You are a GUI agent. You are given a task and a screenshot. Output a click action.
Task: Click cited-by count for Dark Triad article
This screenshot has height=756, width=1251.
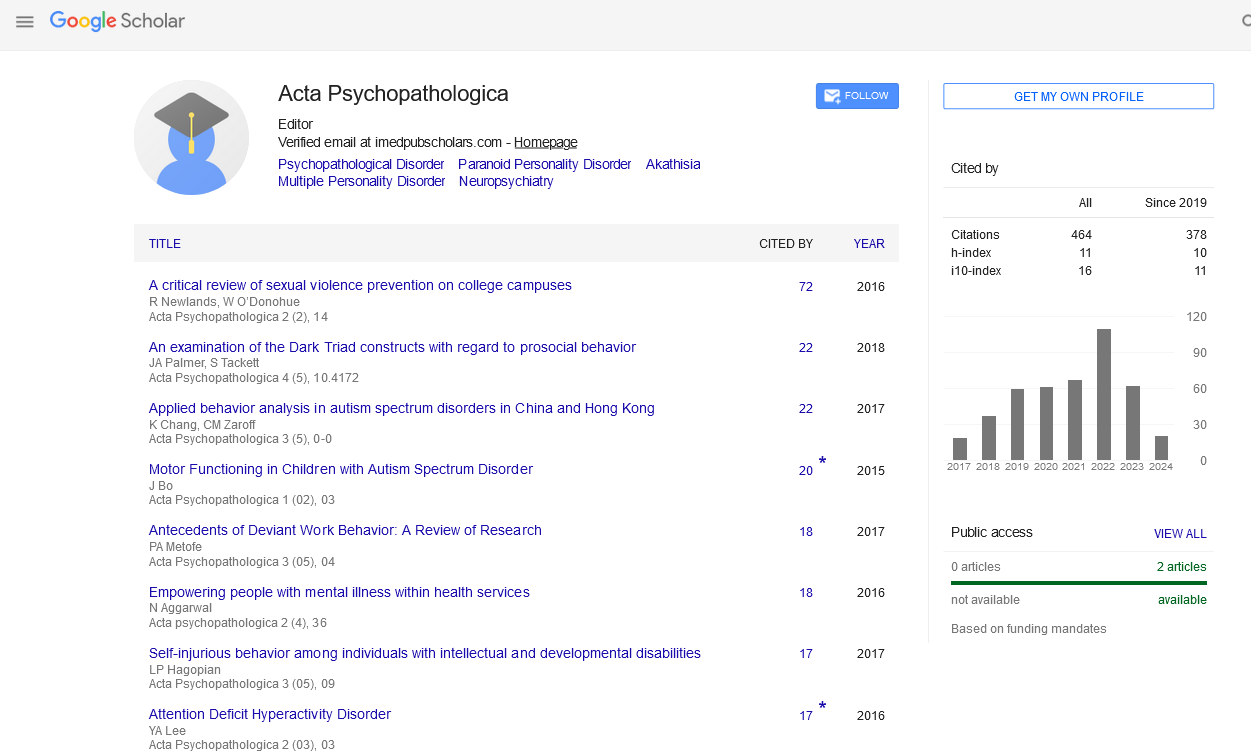click(x=806, y=348)
